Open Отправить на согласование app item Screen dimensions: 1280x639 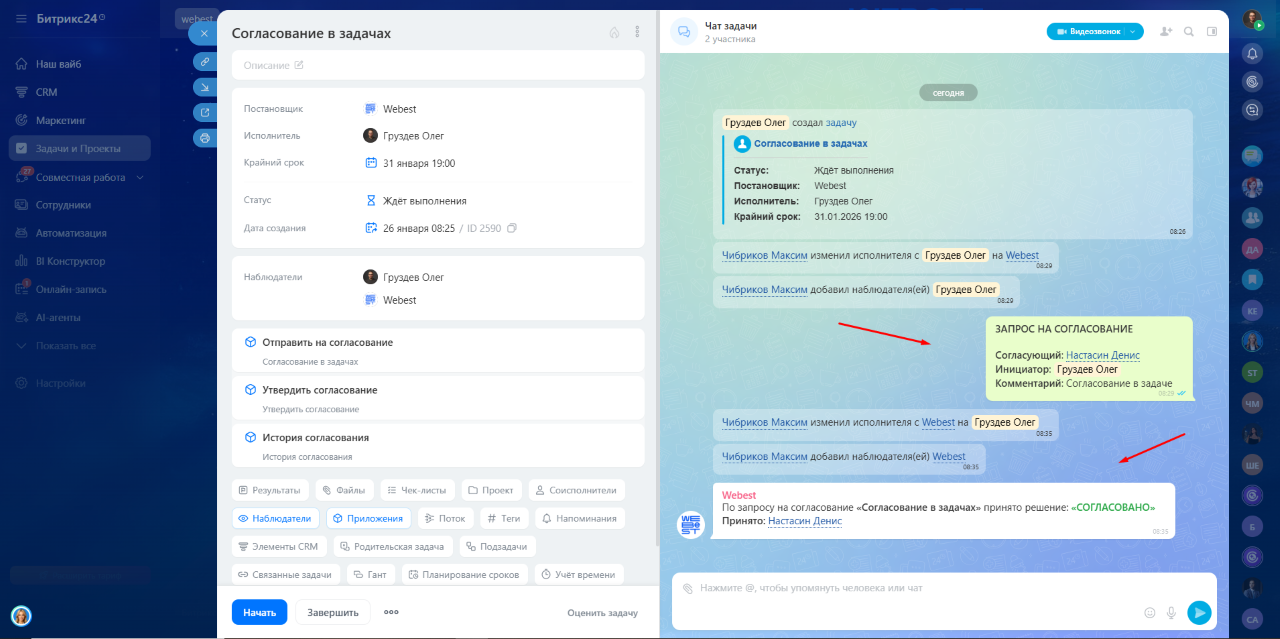click(438, 351)
